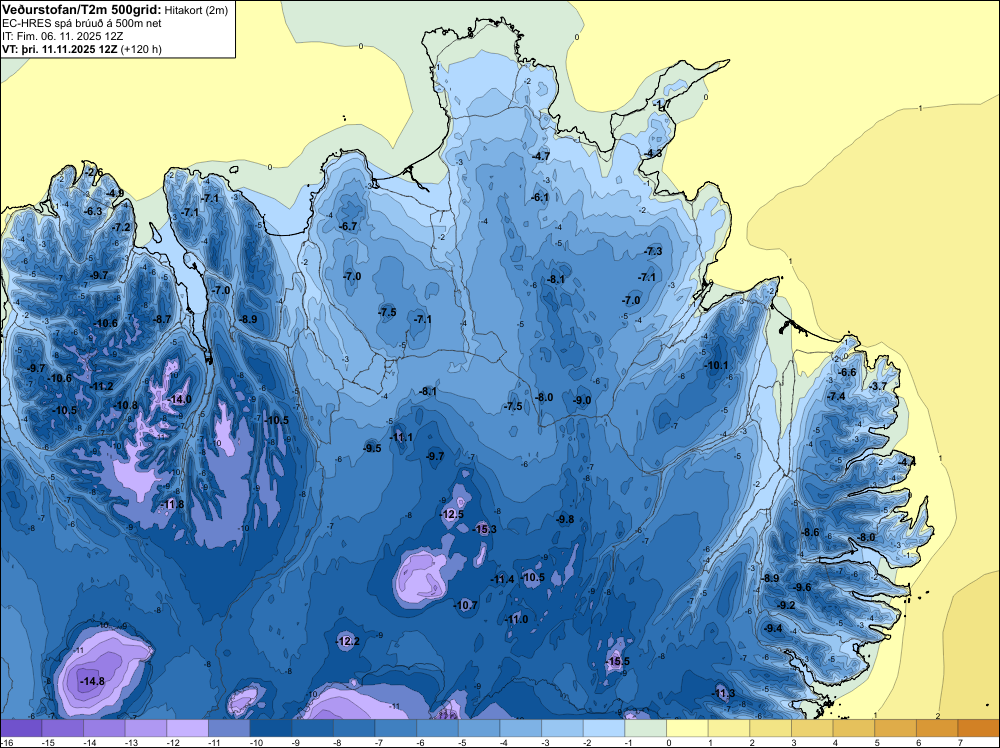Click the legend swatch between -1 and 0
Screen dimensions: 1000x748
(645, 728)
